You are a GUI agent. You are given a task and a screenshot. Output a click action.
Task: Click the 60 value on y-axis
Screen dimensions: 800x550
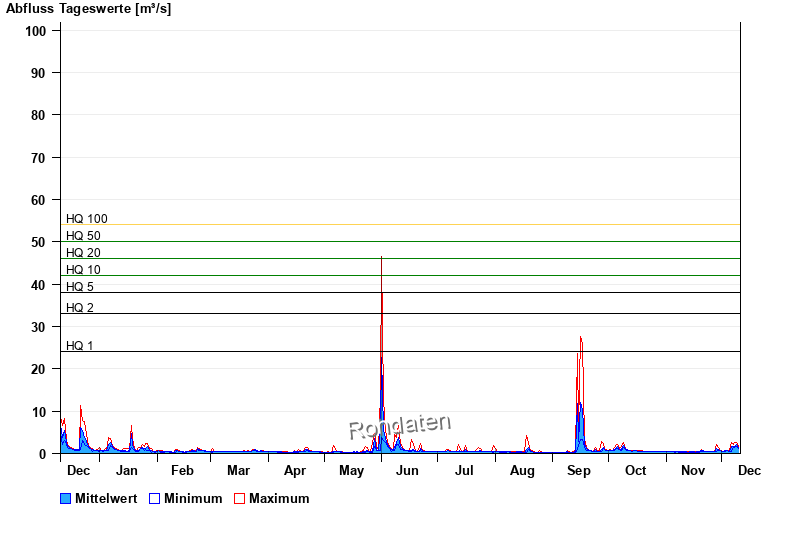click(x=39, y=200)
